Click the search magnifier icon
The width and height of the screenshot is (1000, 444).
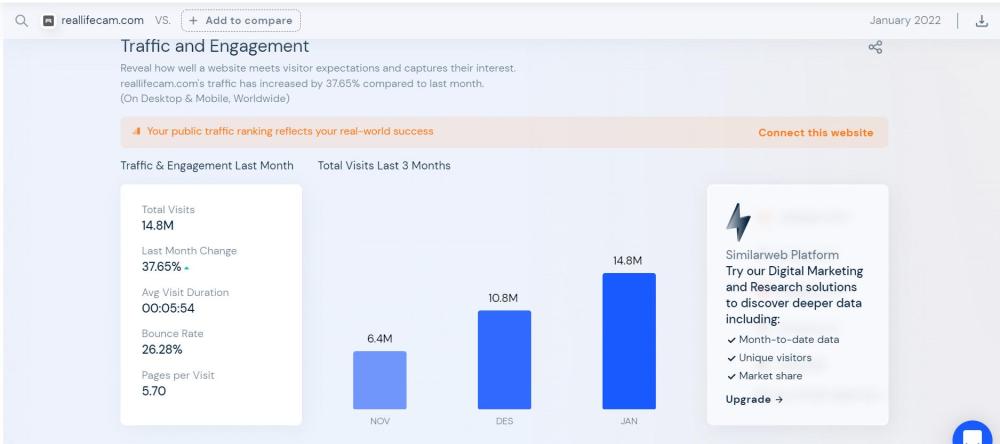click(x=12, y=20)
